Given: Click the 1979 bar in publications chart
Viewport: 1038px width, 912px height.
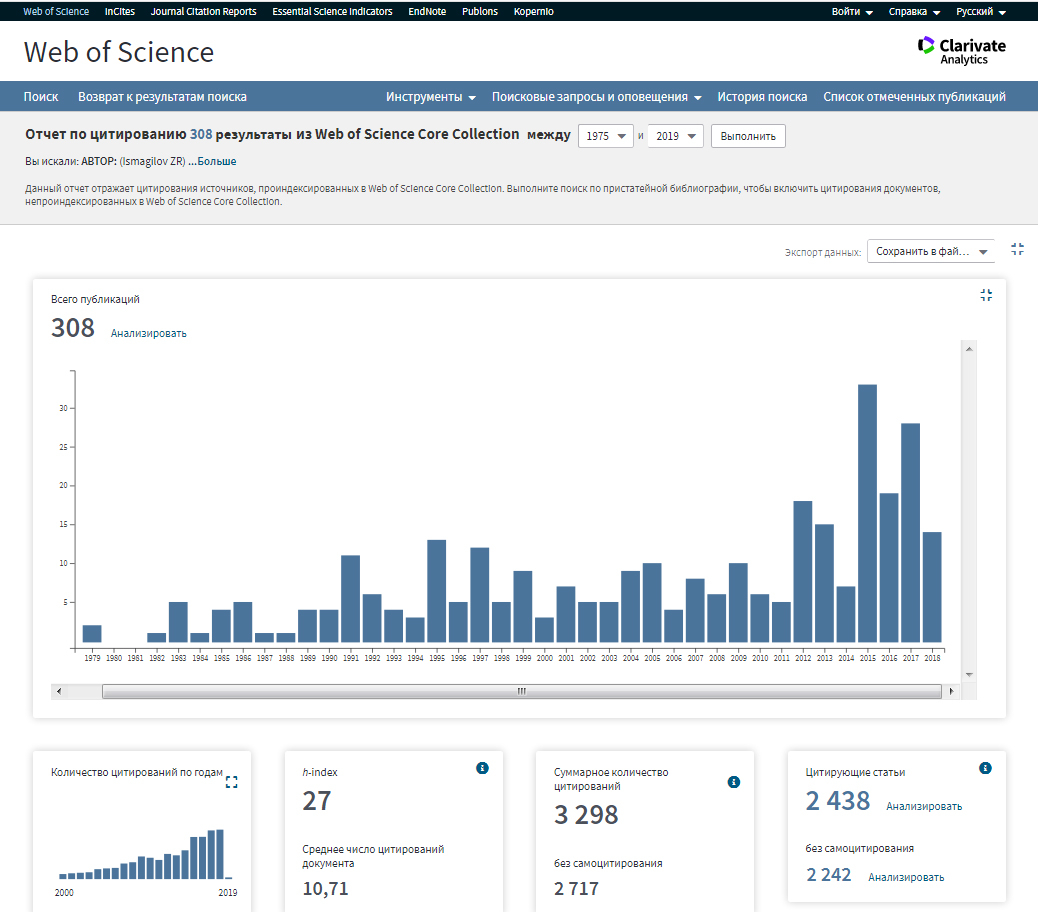Looking at the screenshot, I should 92,633.
